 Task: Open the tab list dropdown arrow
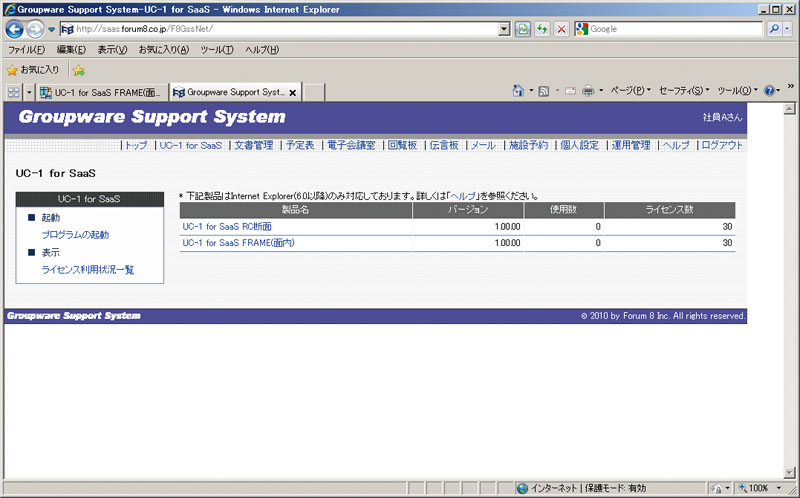(x=29, y=92)
